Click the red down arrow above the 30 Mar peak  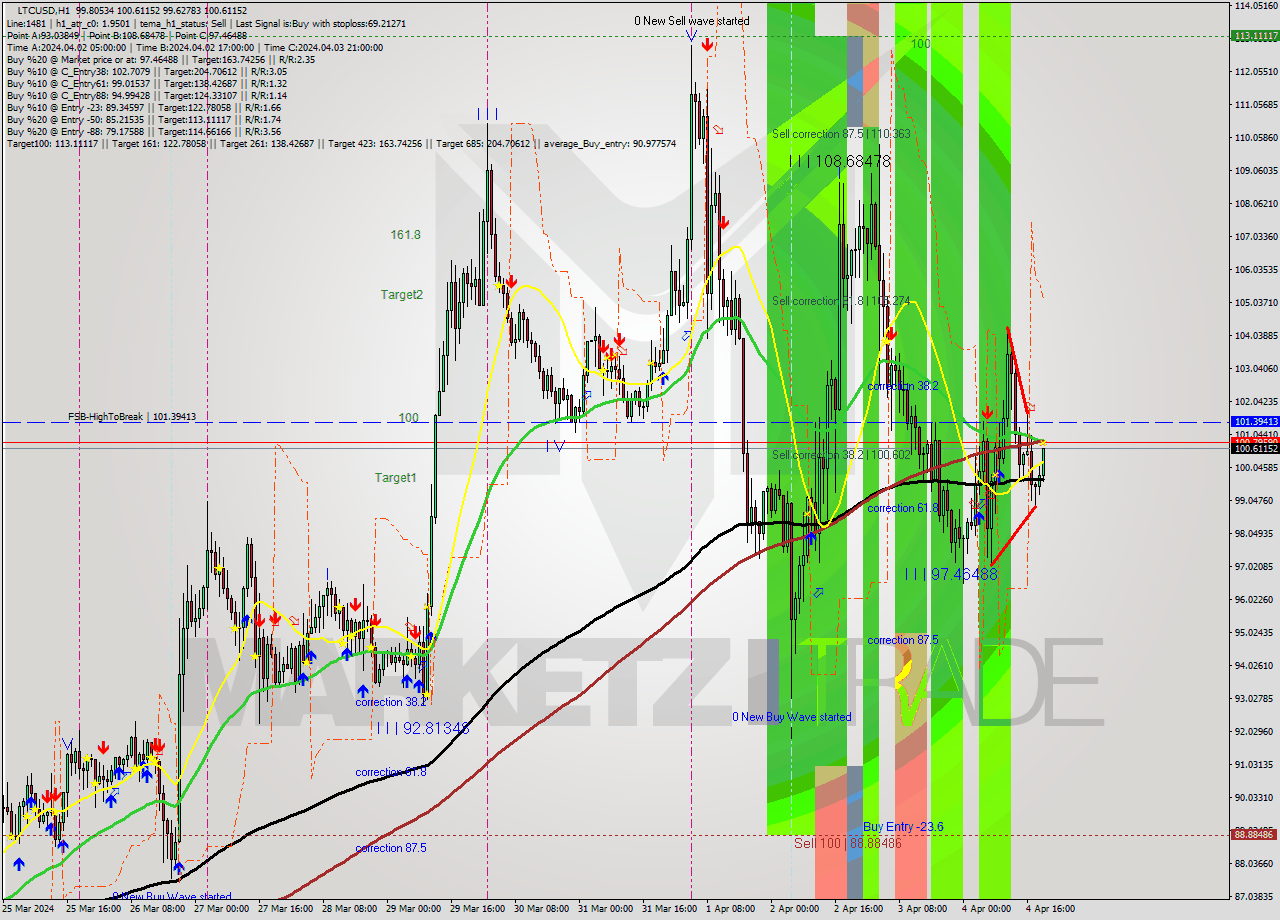(510, 282)
